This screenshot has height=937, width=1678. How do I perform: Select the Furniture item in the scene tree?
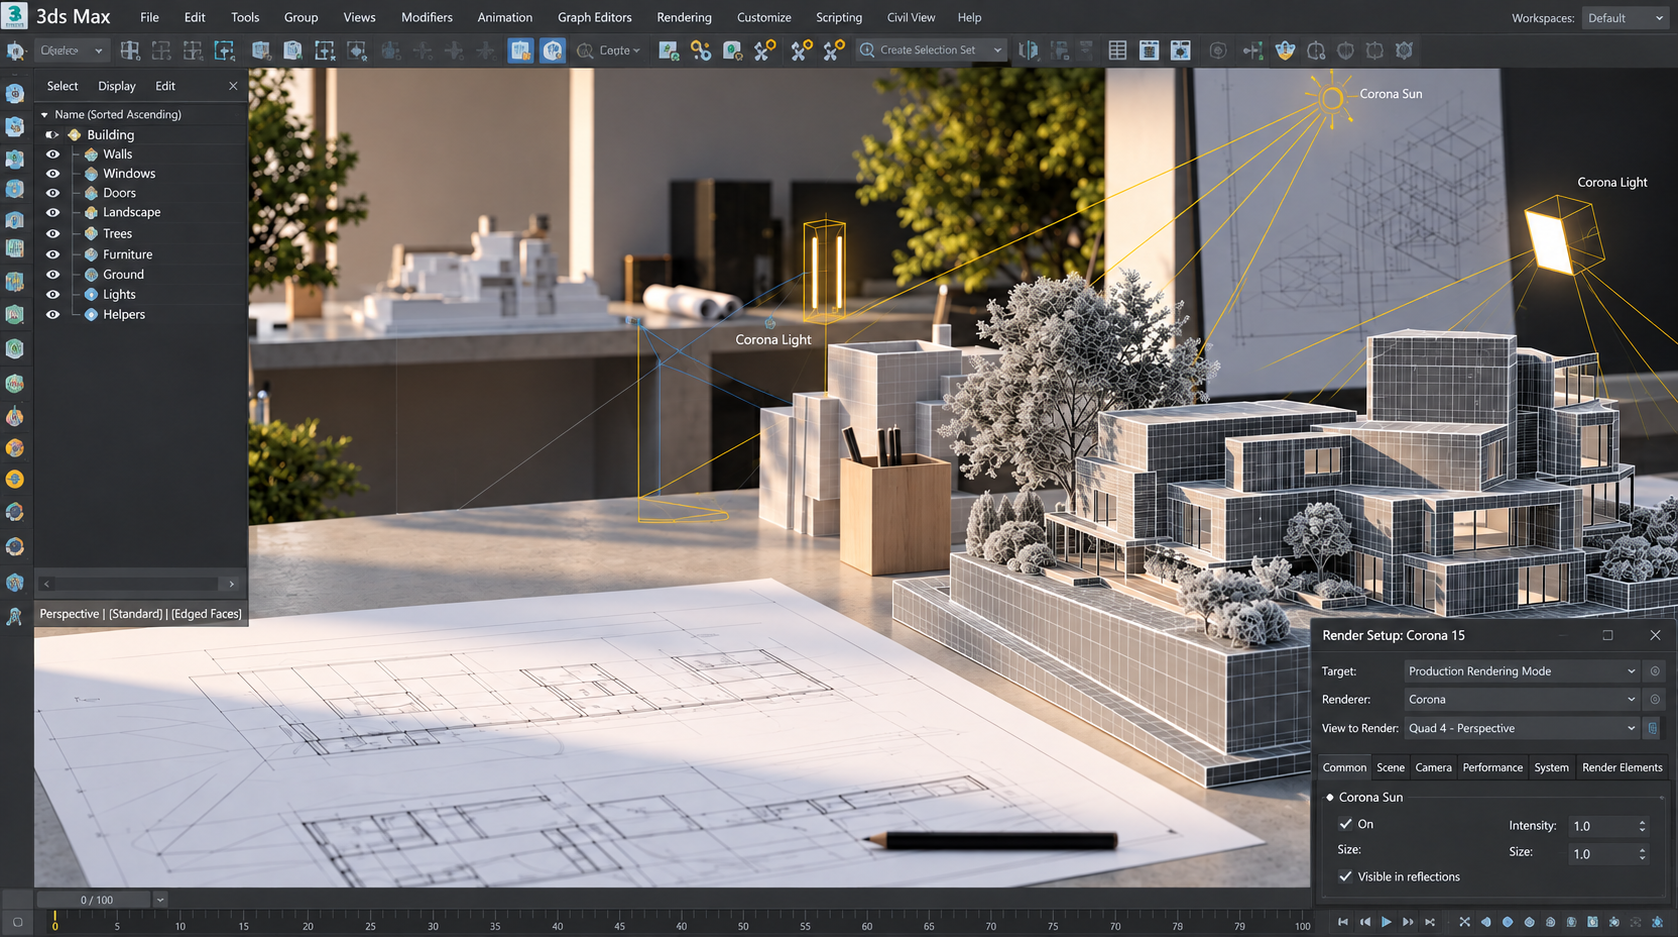pos(128,254)
